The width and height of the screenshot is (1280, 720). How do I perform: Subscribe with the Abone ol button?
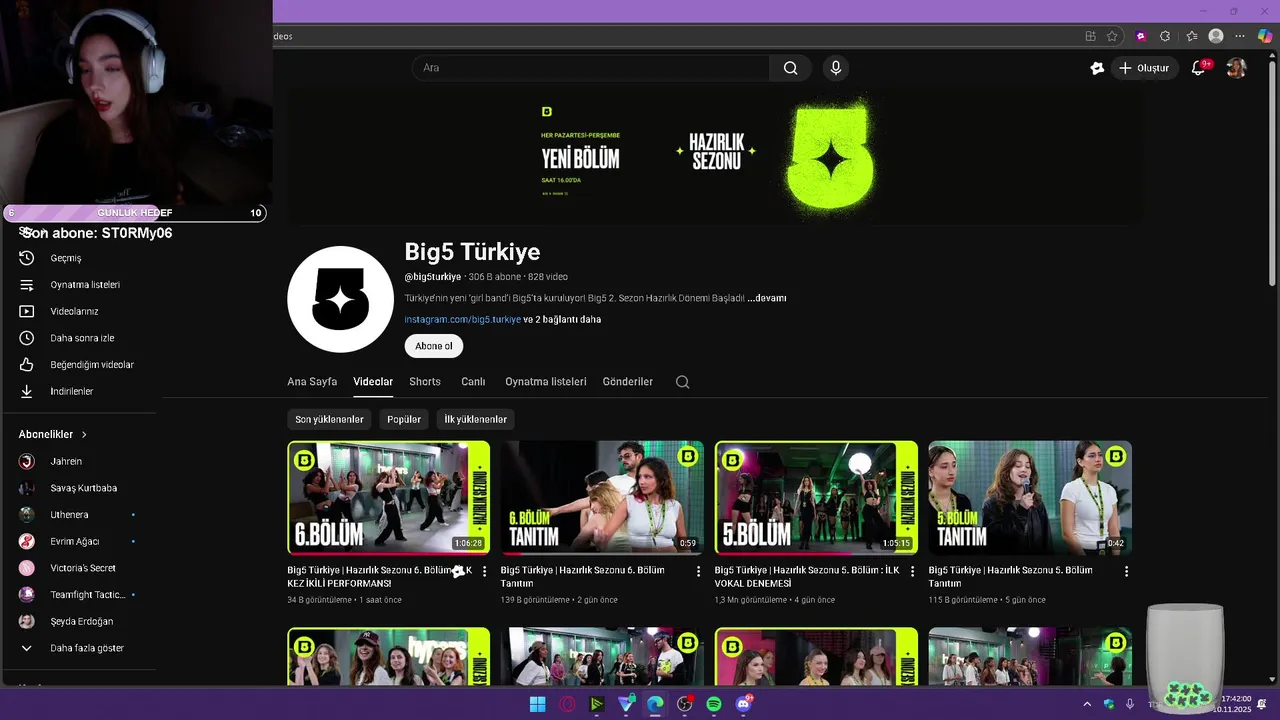434,346
